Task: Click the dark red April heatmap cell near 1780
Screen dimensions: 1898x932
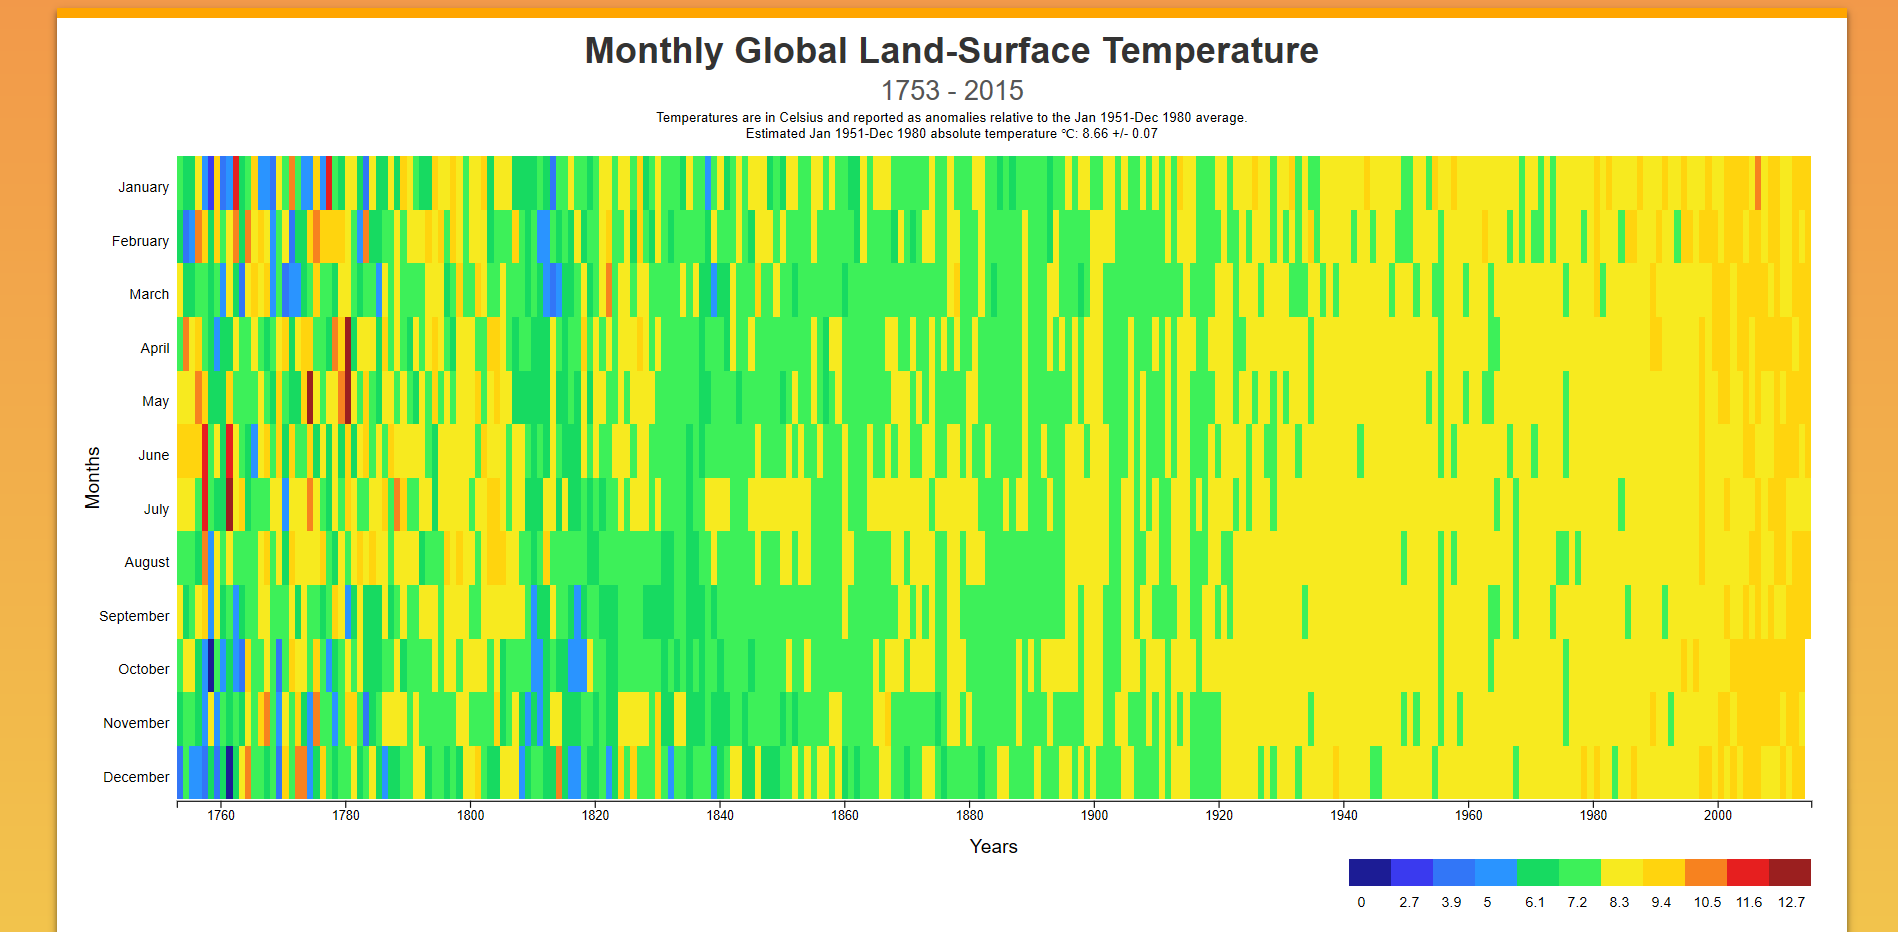Action: click(348, 343)
